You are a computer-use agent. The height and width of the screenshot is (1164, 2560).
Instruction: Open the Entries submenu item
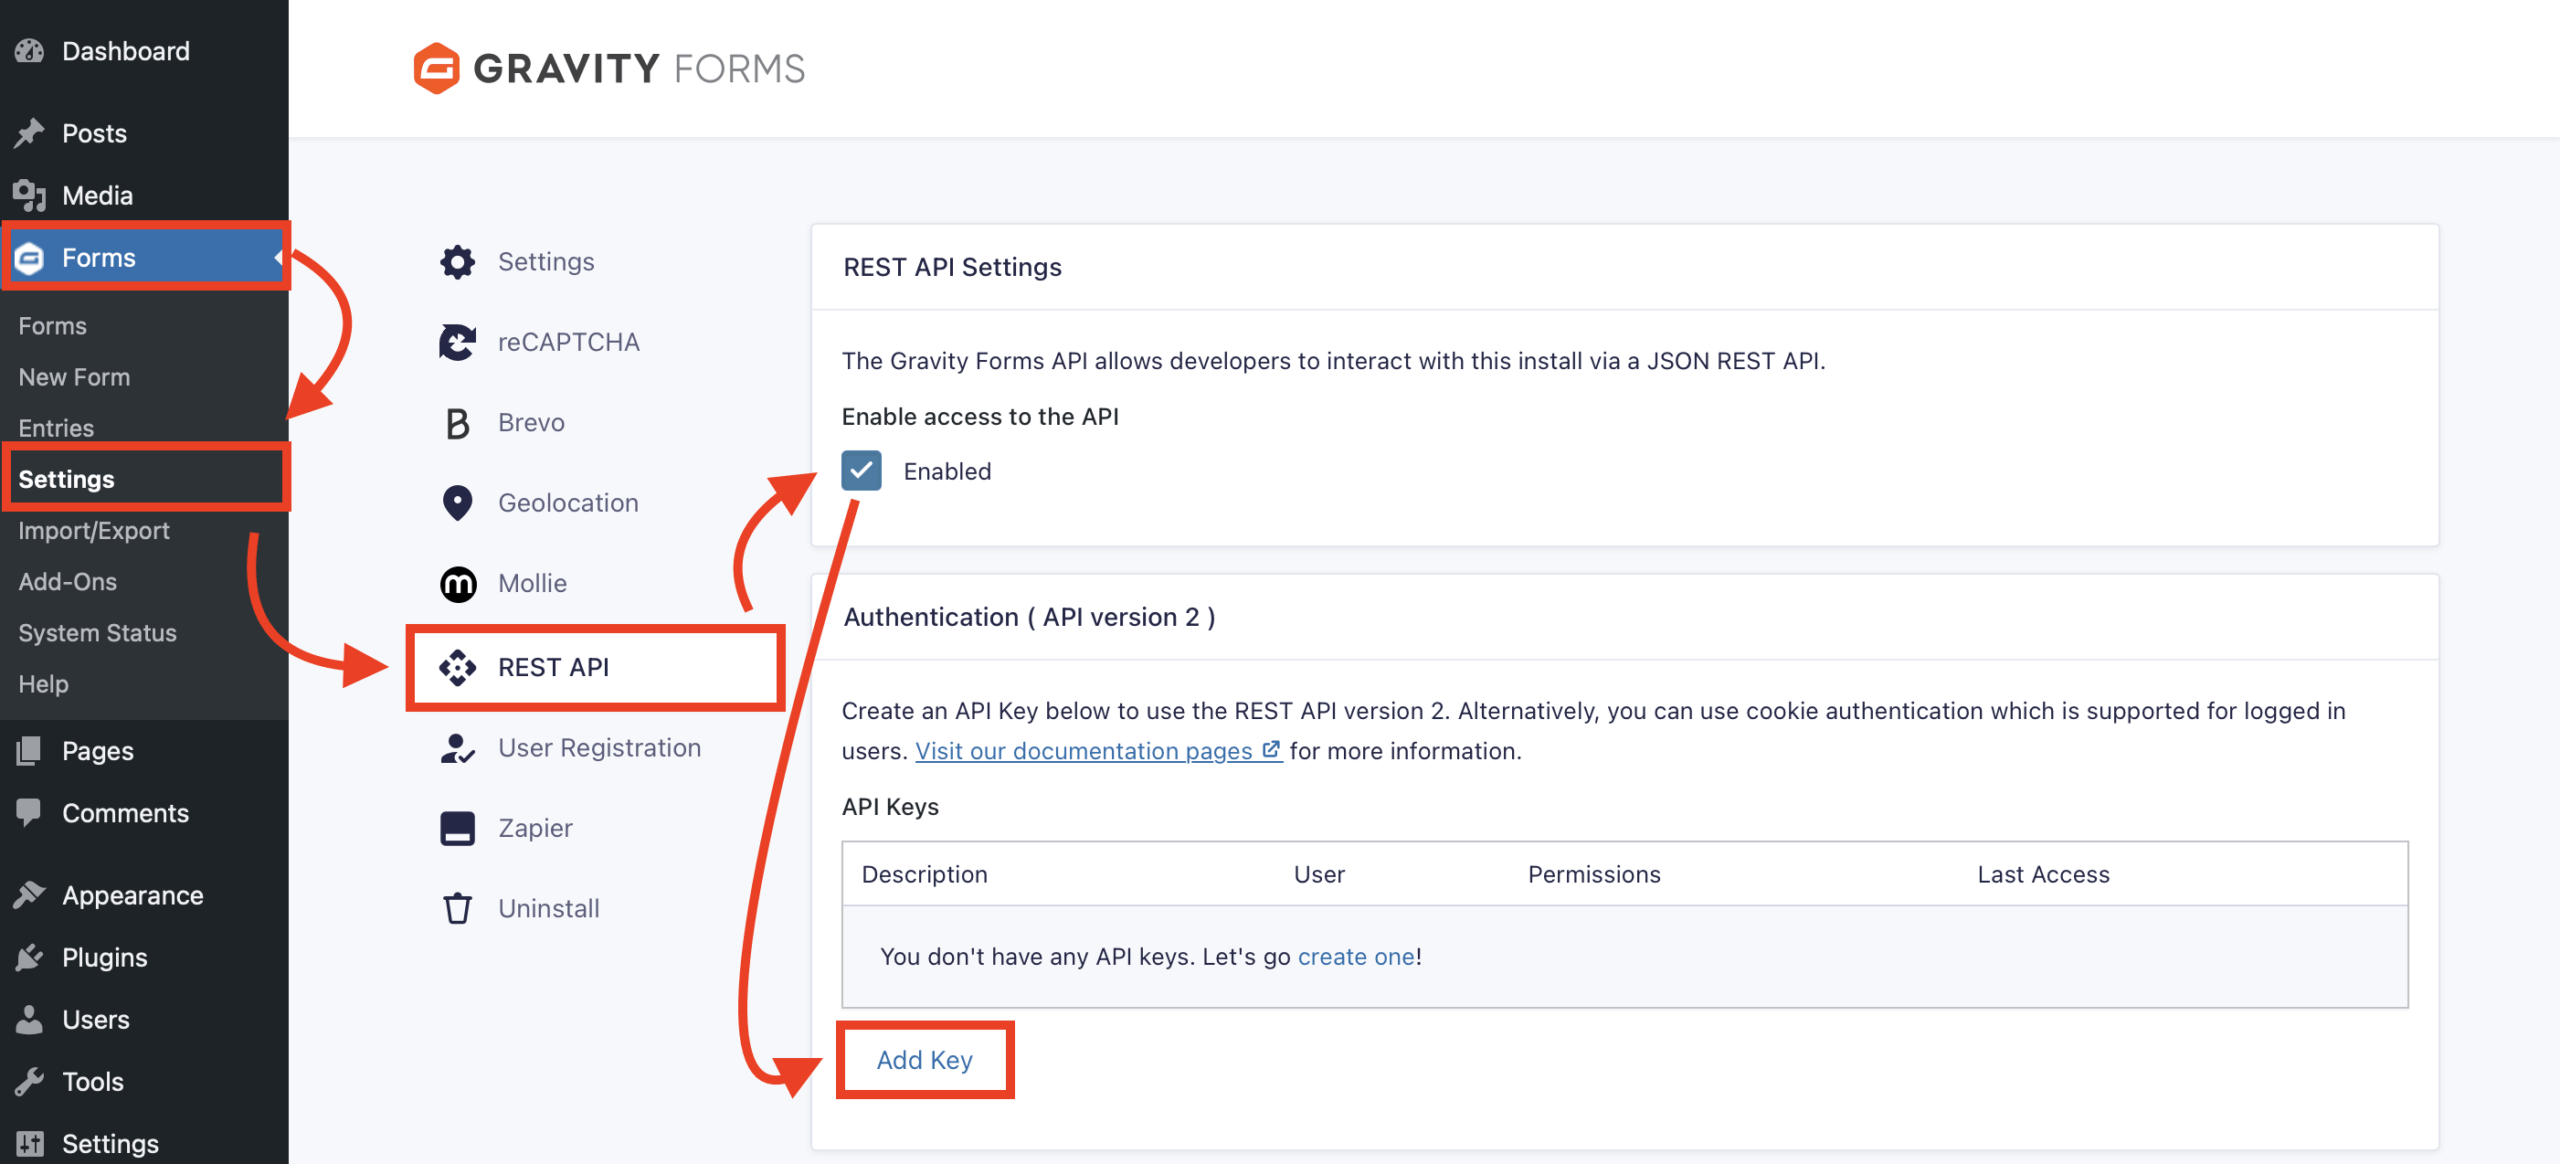pyautogui.click(x=56, y=428)
